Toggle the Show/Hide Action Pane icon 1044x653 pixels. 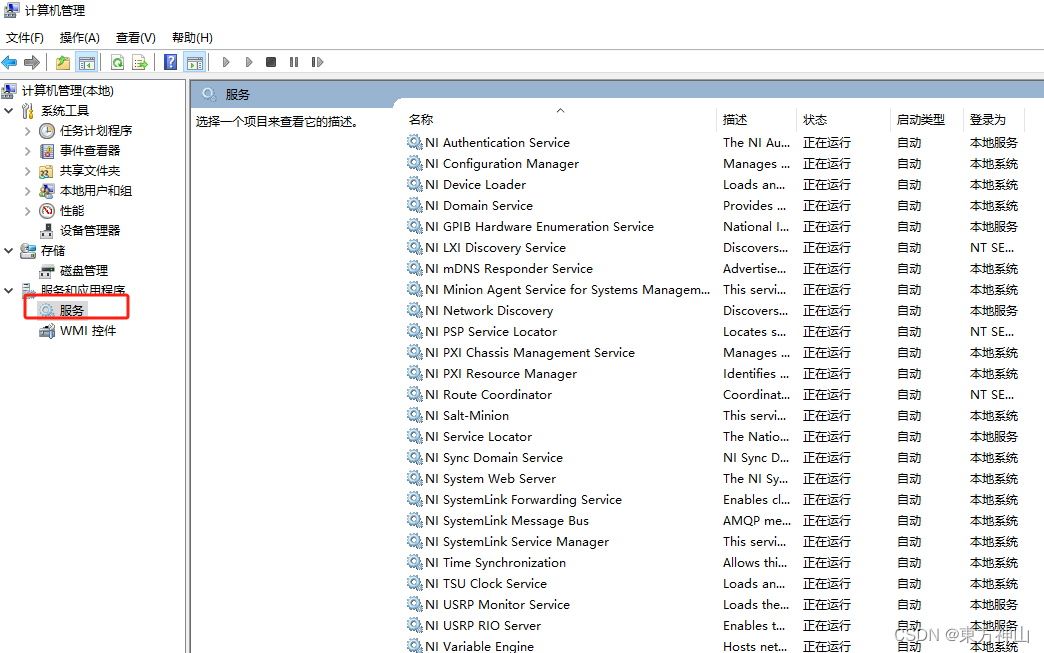point(194,63)
